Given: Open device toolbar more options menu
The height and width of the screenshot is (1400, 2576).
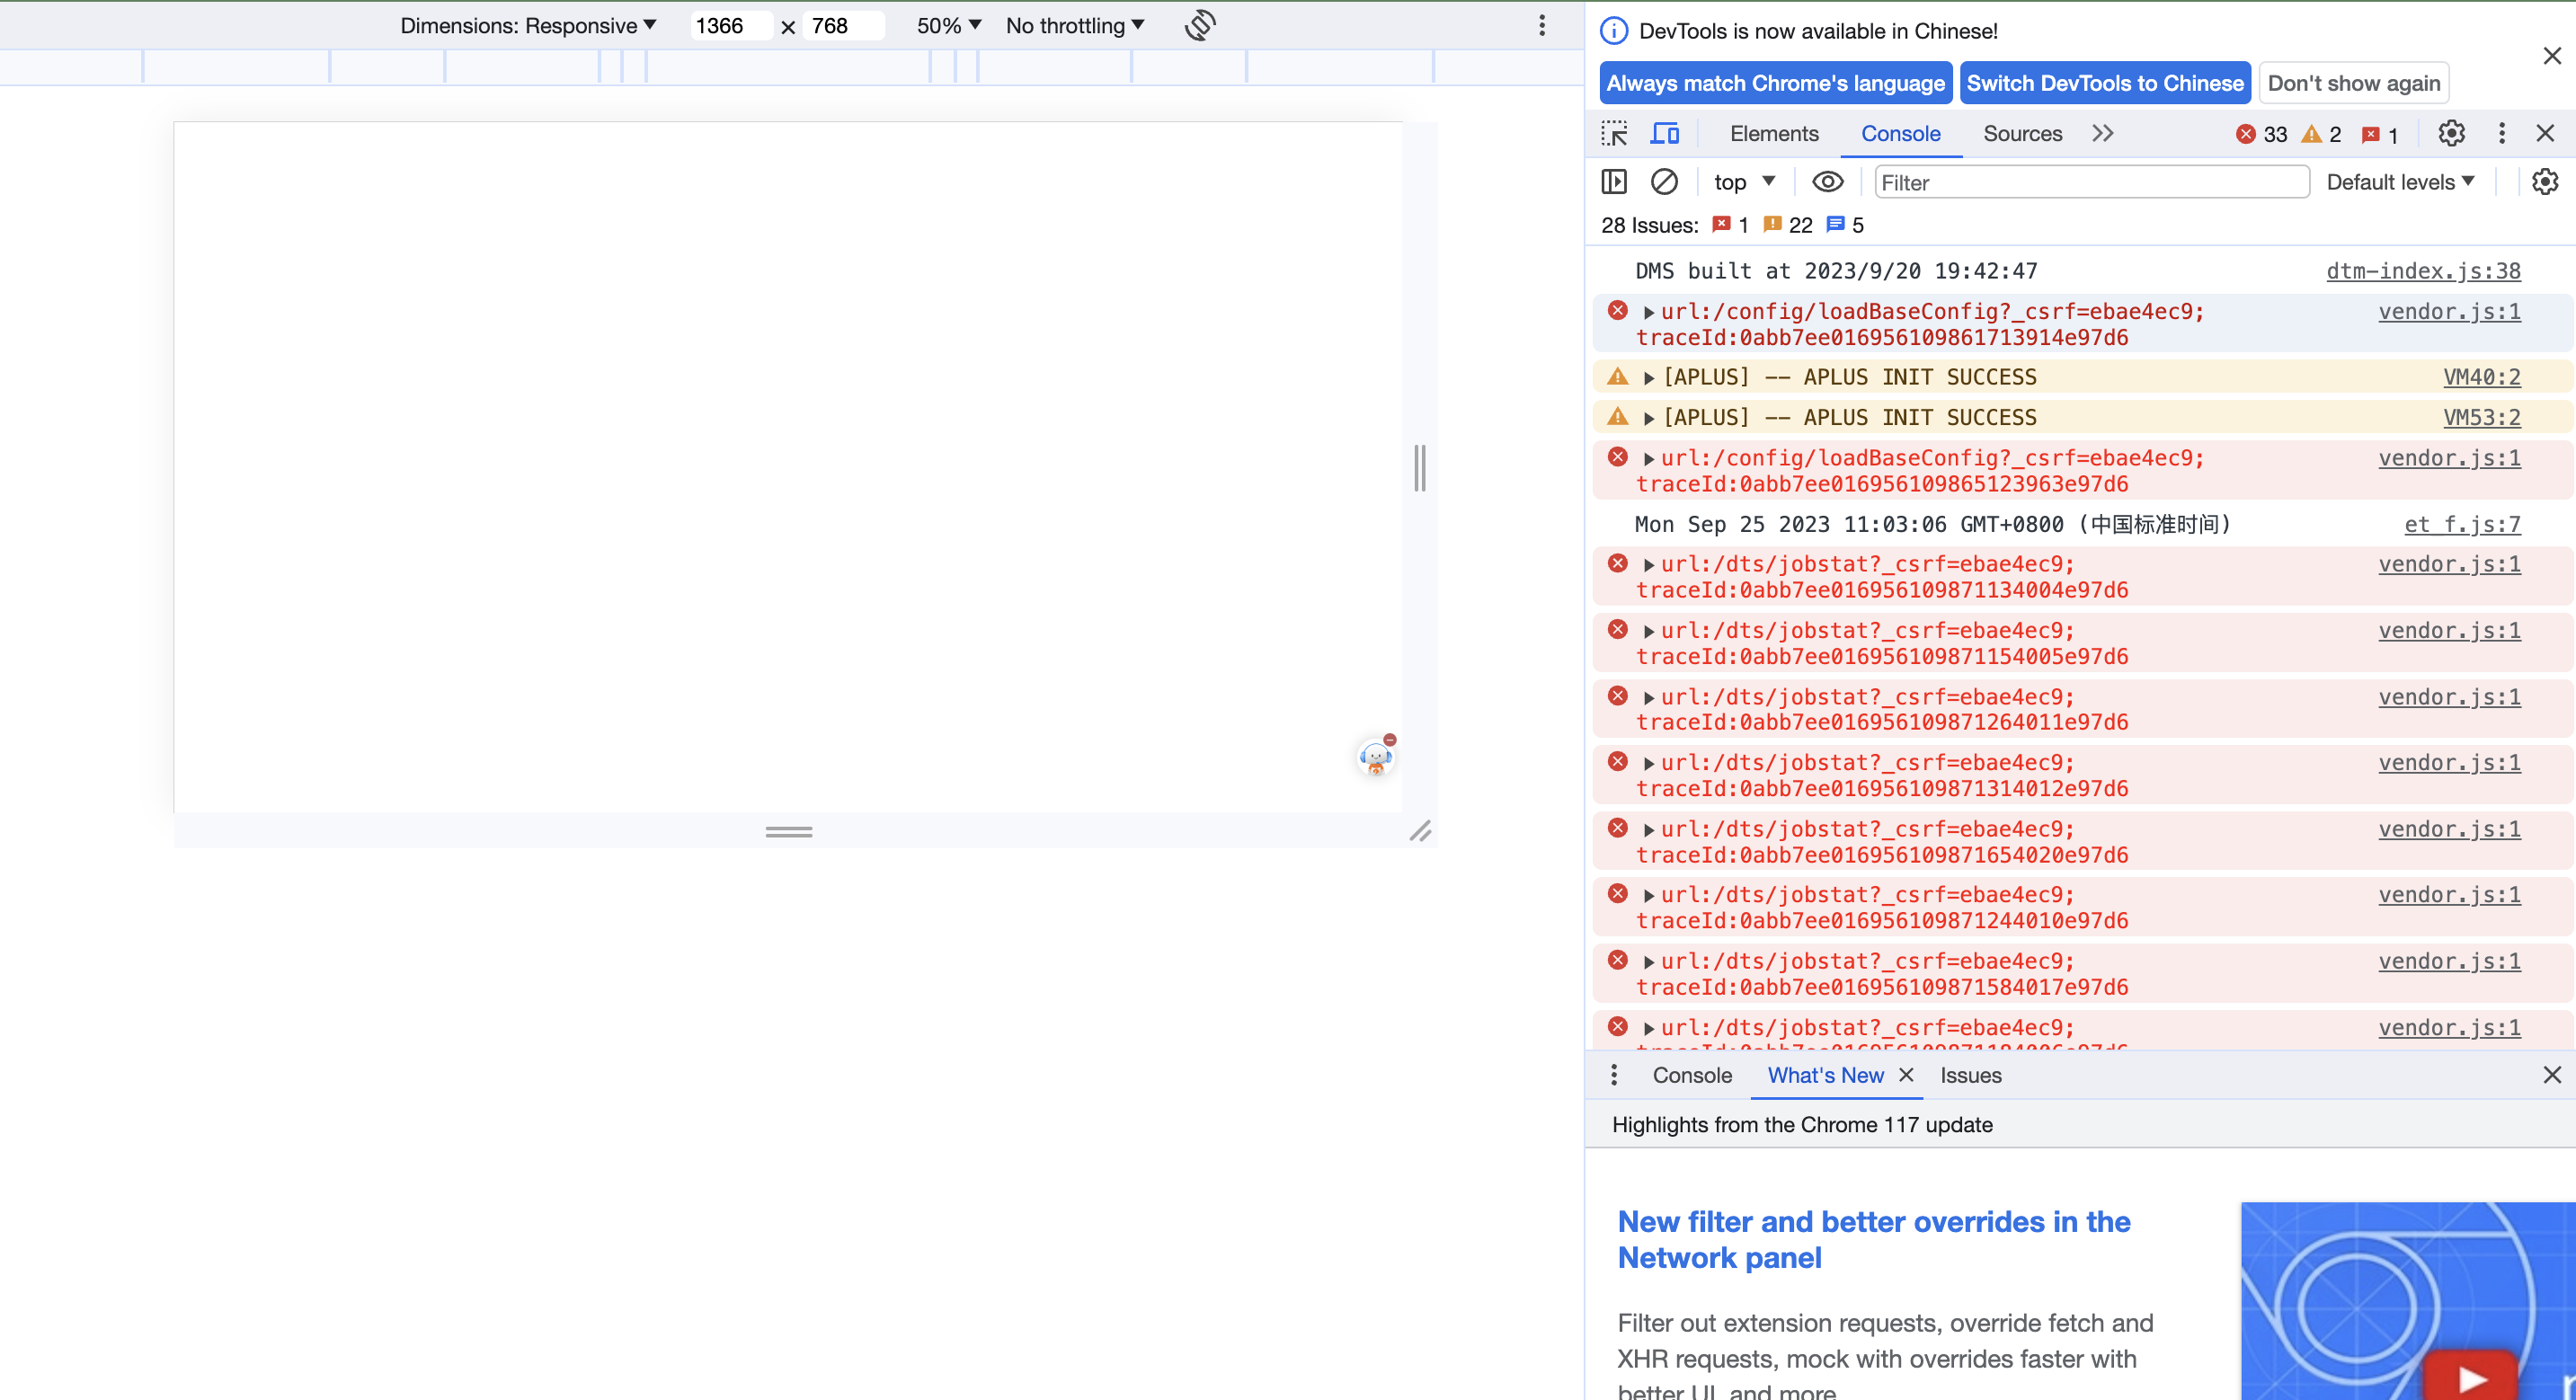Looking at the screenshot, I should [x=1542, y=25].
